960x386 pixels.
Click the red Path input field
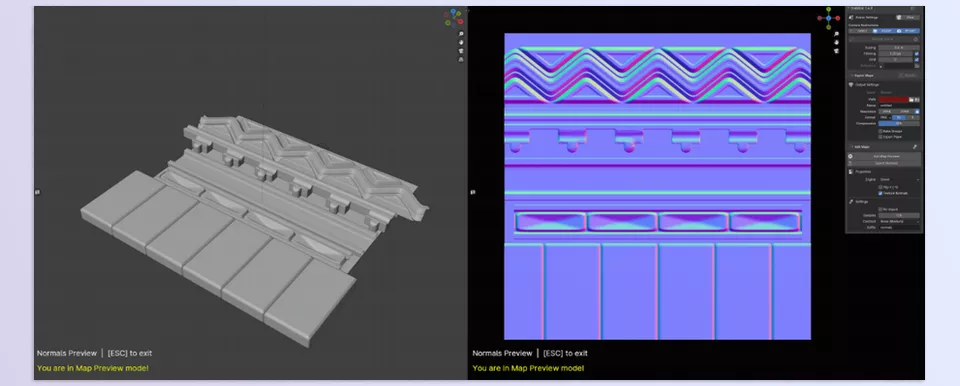click(893, 99)
